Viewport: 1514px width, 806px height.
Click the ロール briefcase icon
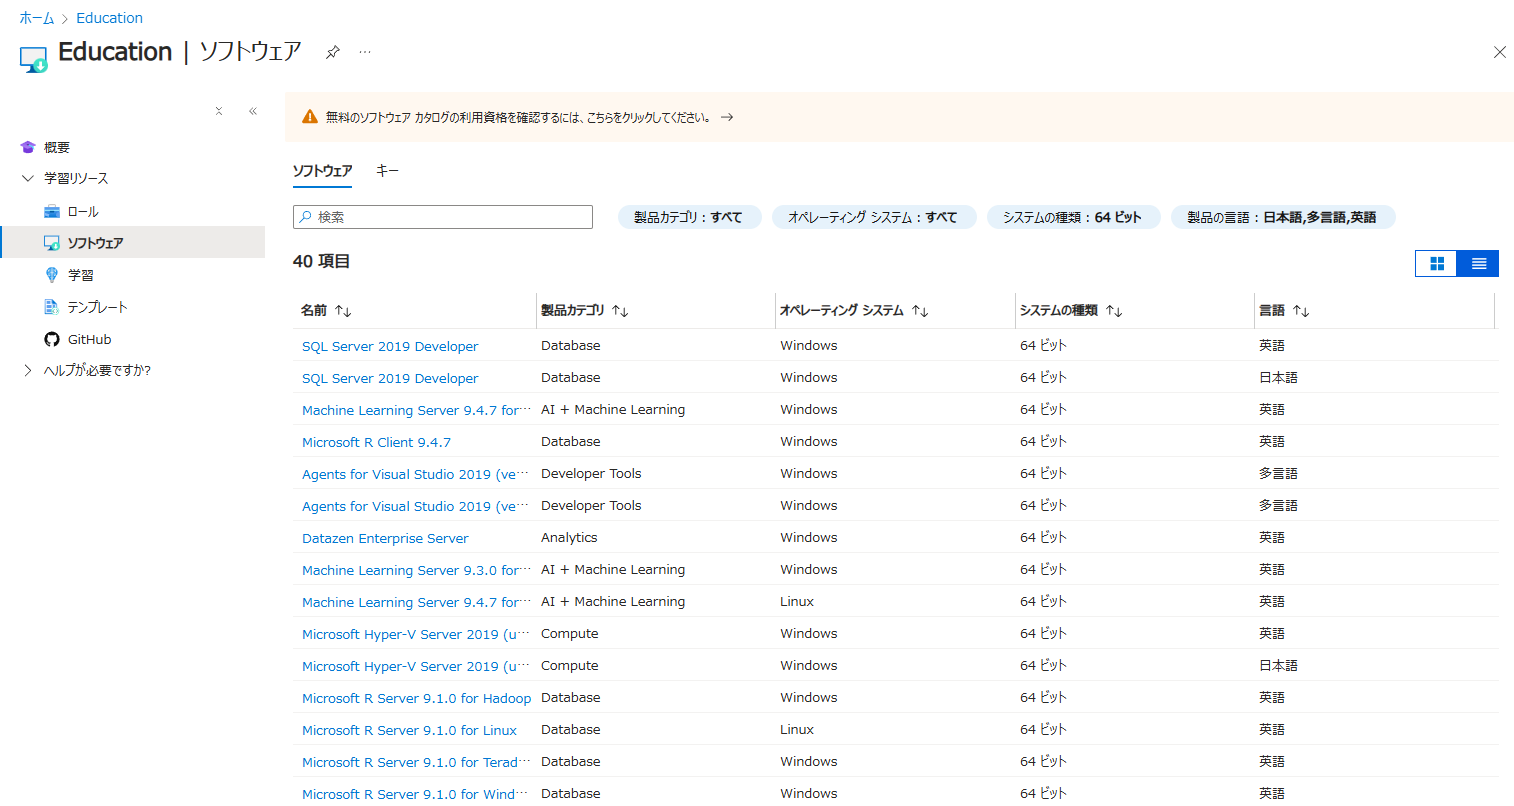(x=52, y=211)
